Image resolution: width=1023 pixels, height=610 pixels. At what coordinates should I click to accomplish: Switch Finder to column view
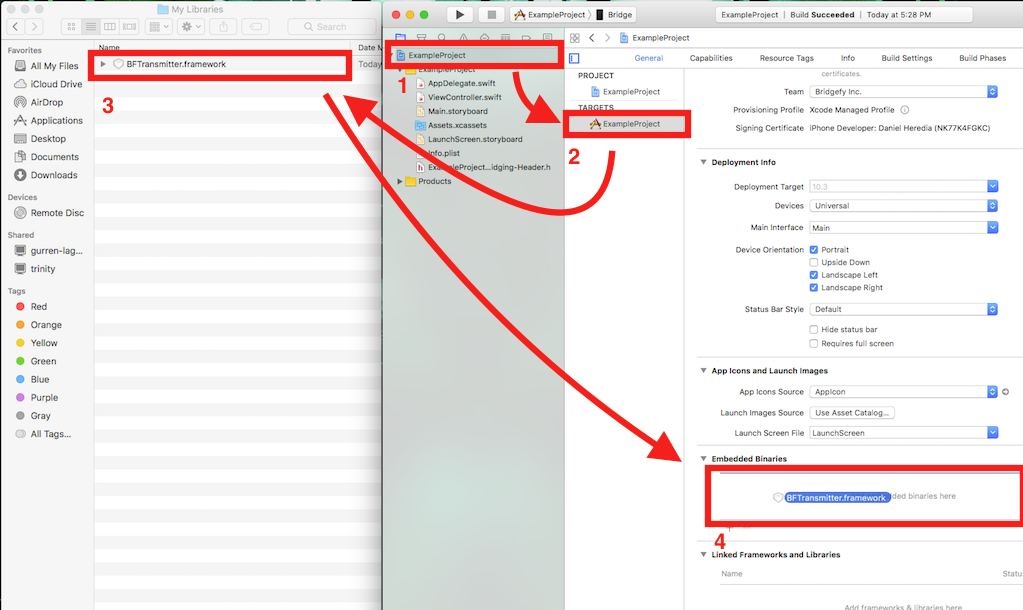[x=110, y=27]
